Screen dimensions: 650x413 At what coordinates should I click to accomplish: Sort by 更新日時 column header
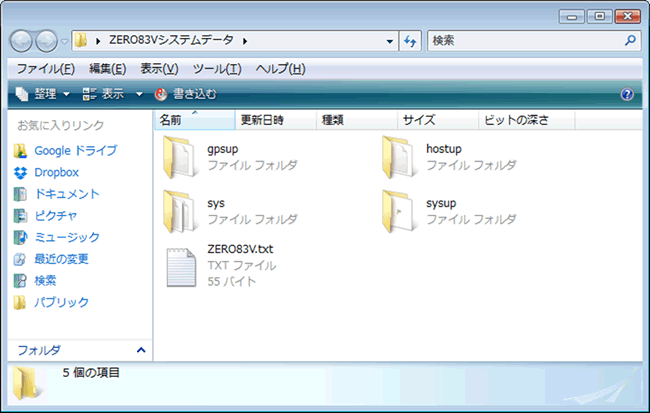(263, 120)
